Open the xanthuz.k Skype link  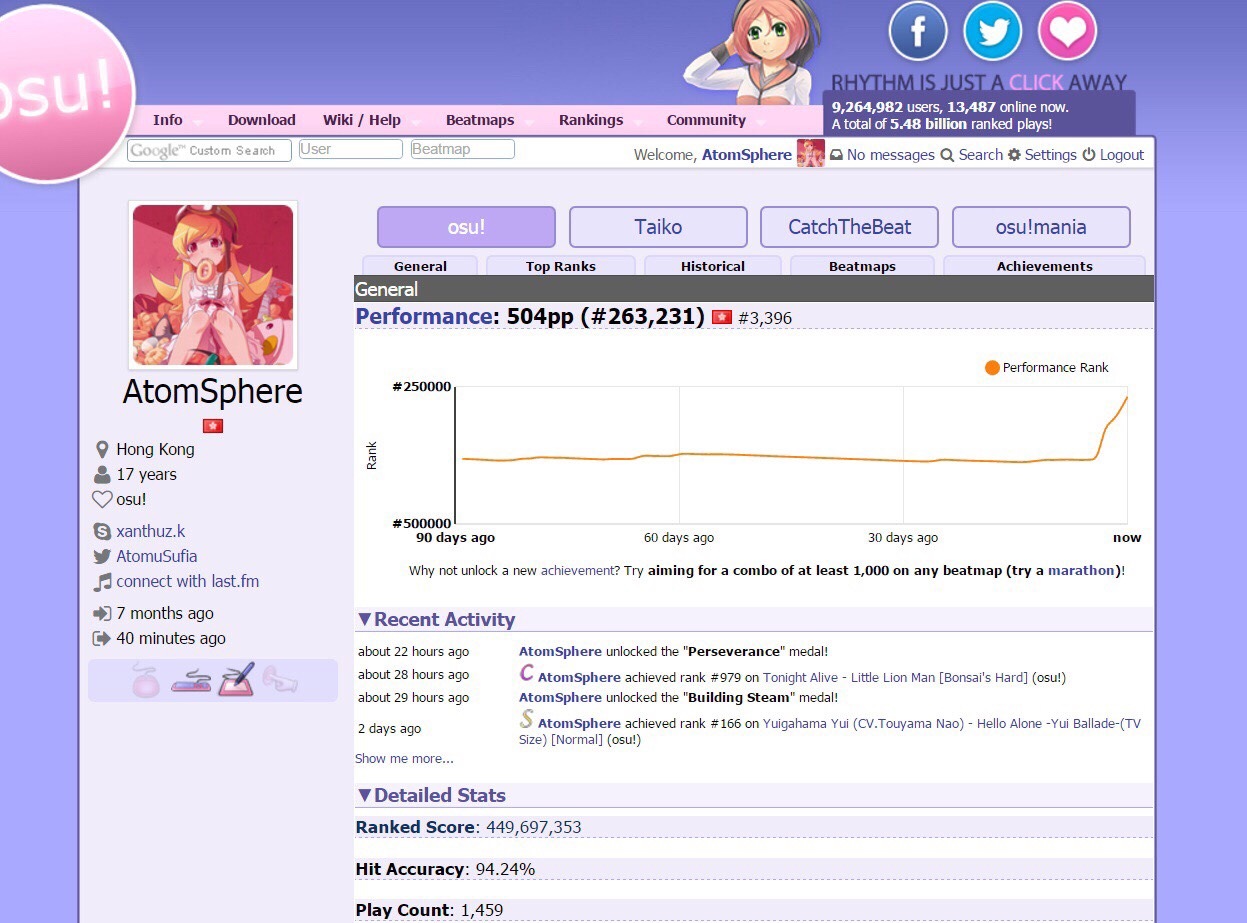(x=151, y=532)
